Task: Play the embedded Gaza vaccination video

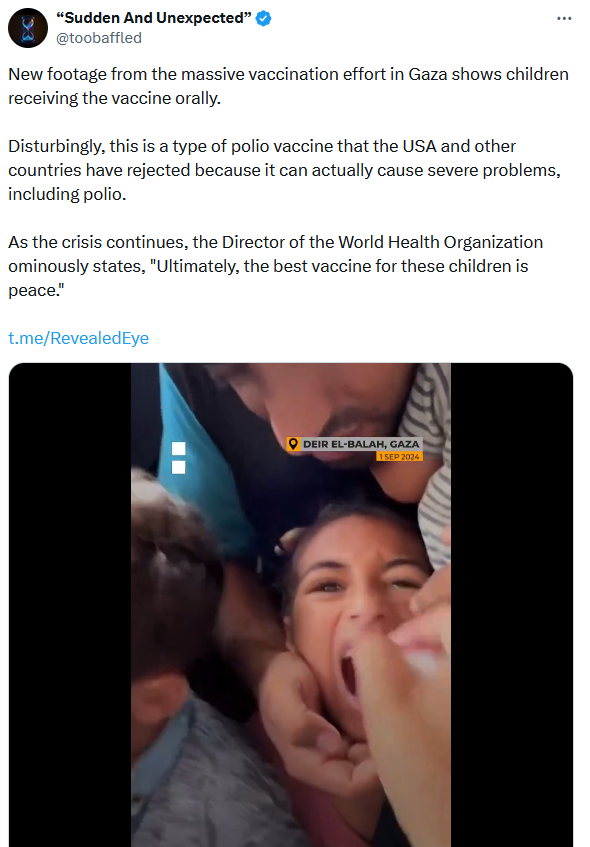Action: (291, 605)
